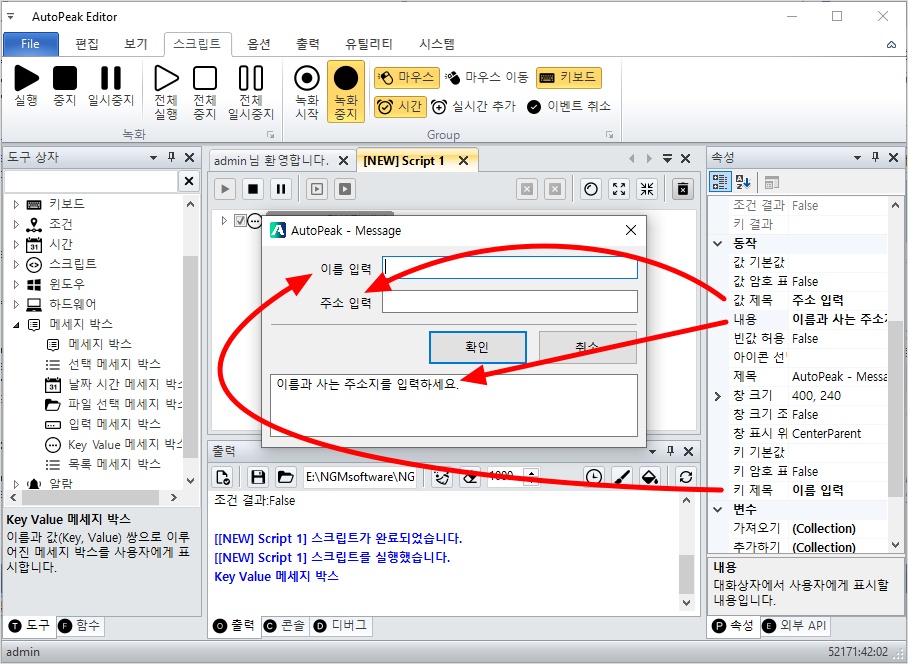Switch to the 함수 bottom tab

click(80, 625)
